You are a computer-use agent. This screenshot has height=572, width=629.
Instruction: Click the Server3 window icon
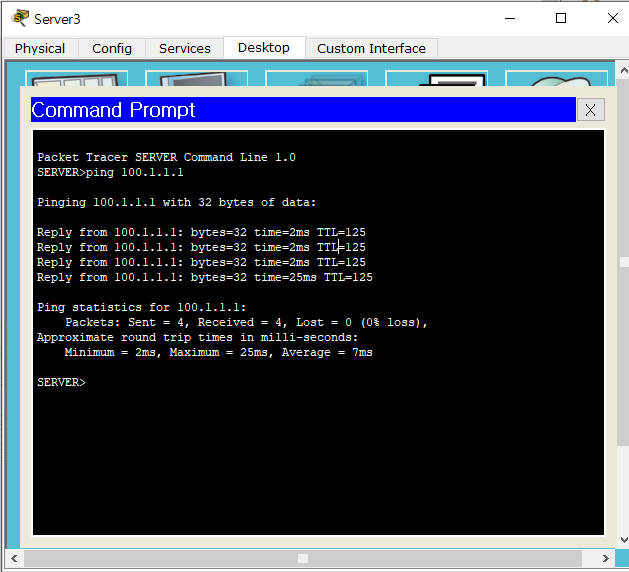(20, 18)
